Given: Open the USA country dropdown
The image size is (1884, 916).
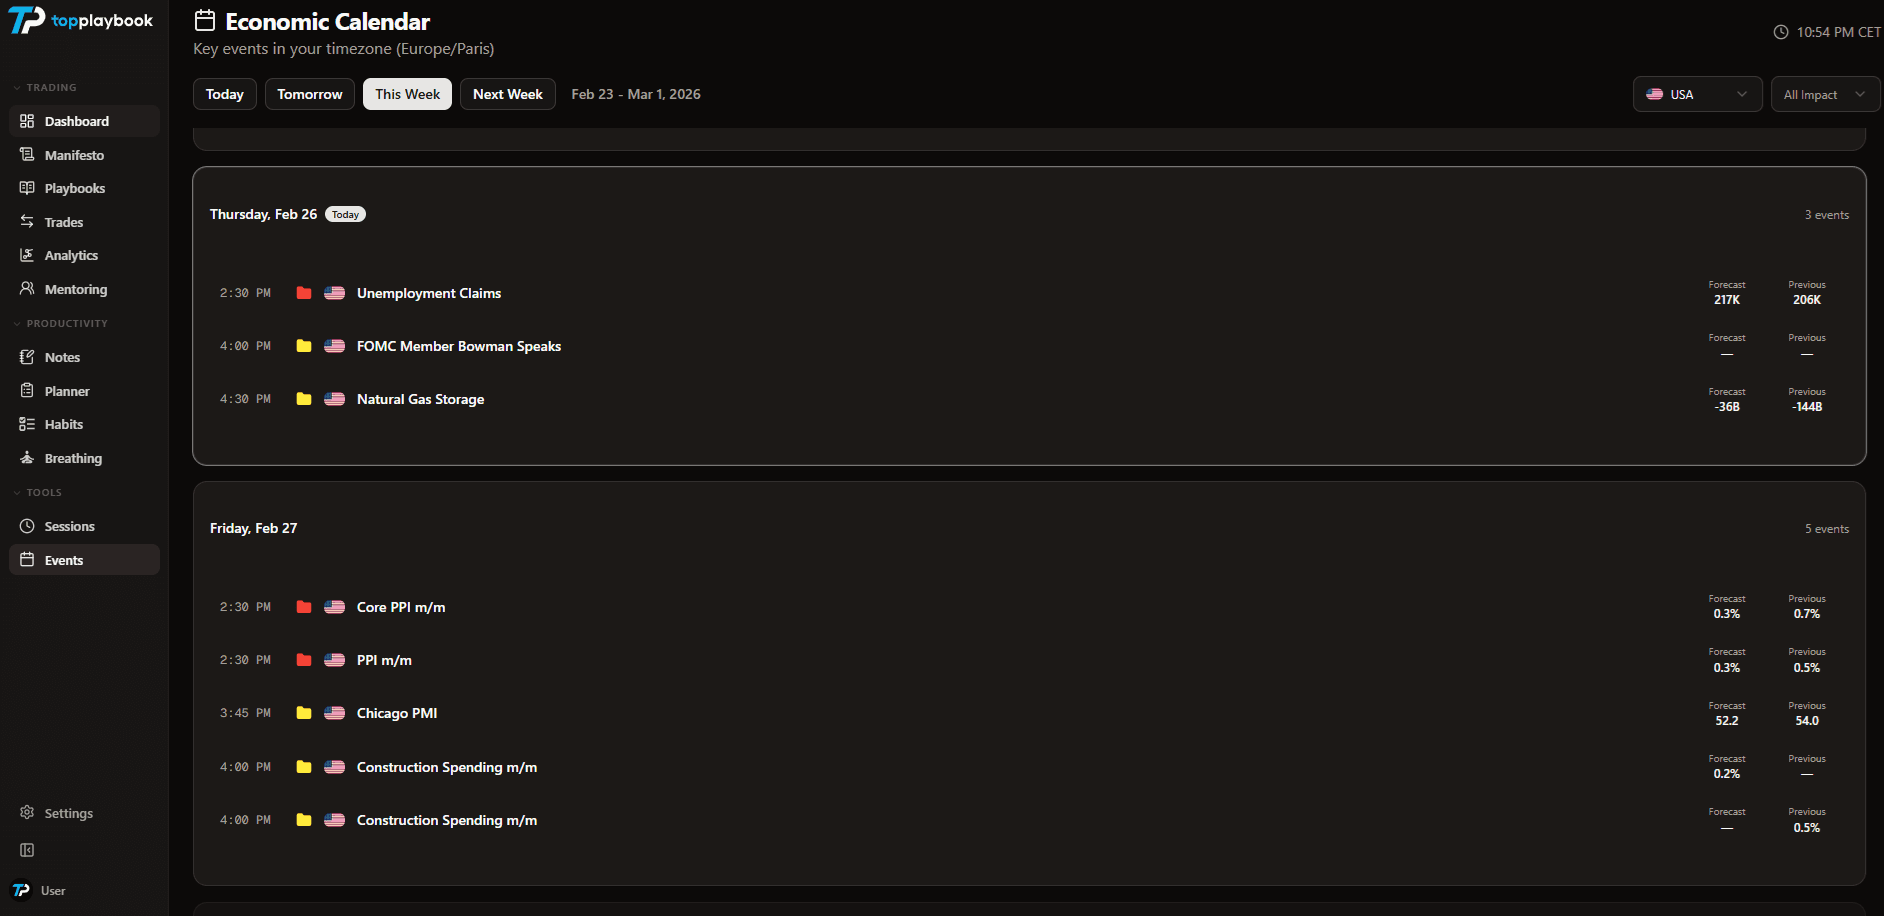Looking at the screenshot, I should click(1697, 94).
